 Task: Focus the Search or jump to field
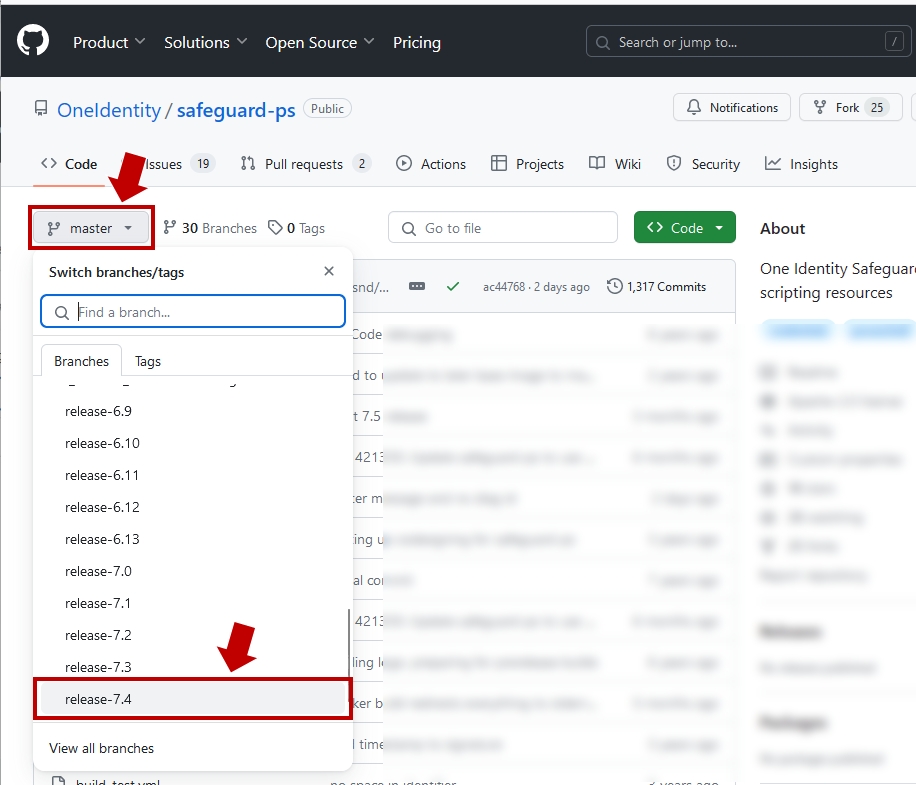point(748,41)
